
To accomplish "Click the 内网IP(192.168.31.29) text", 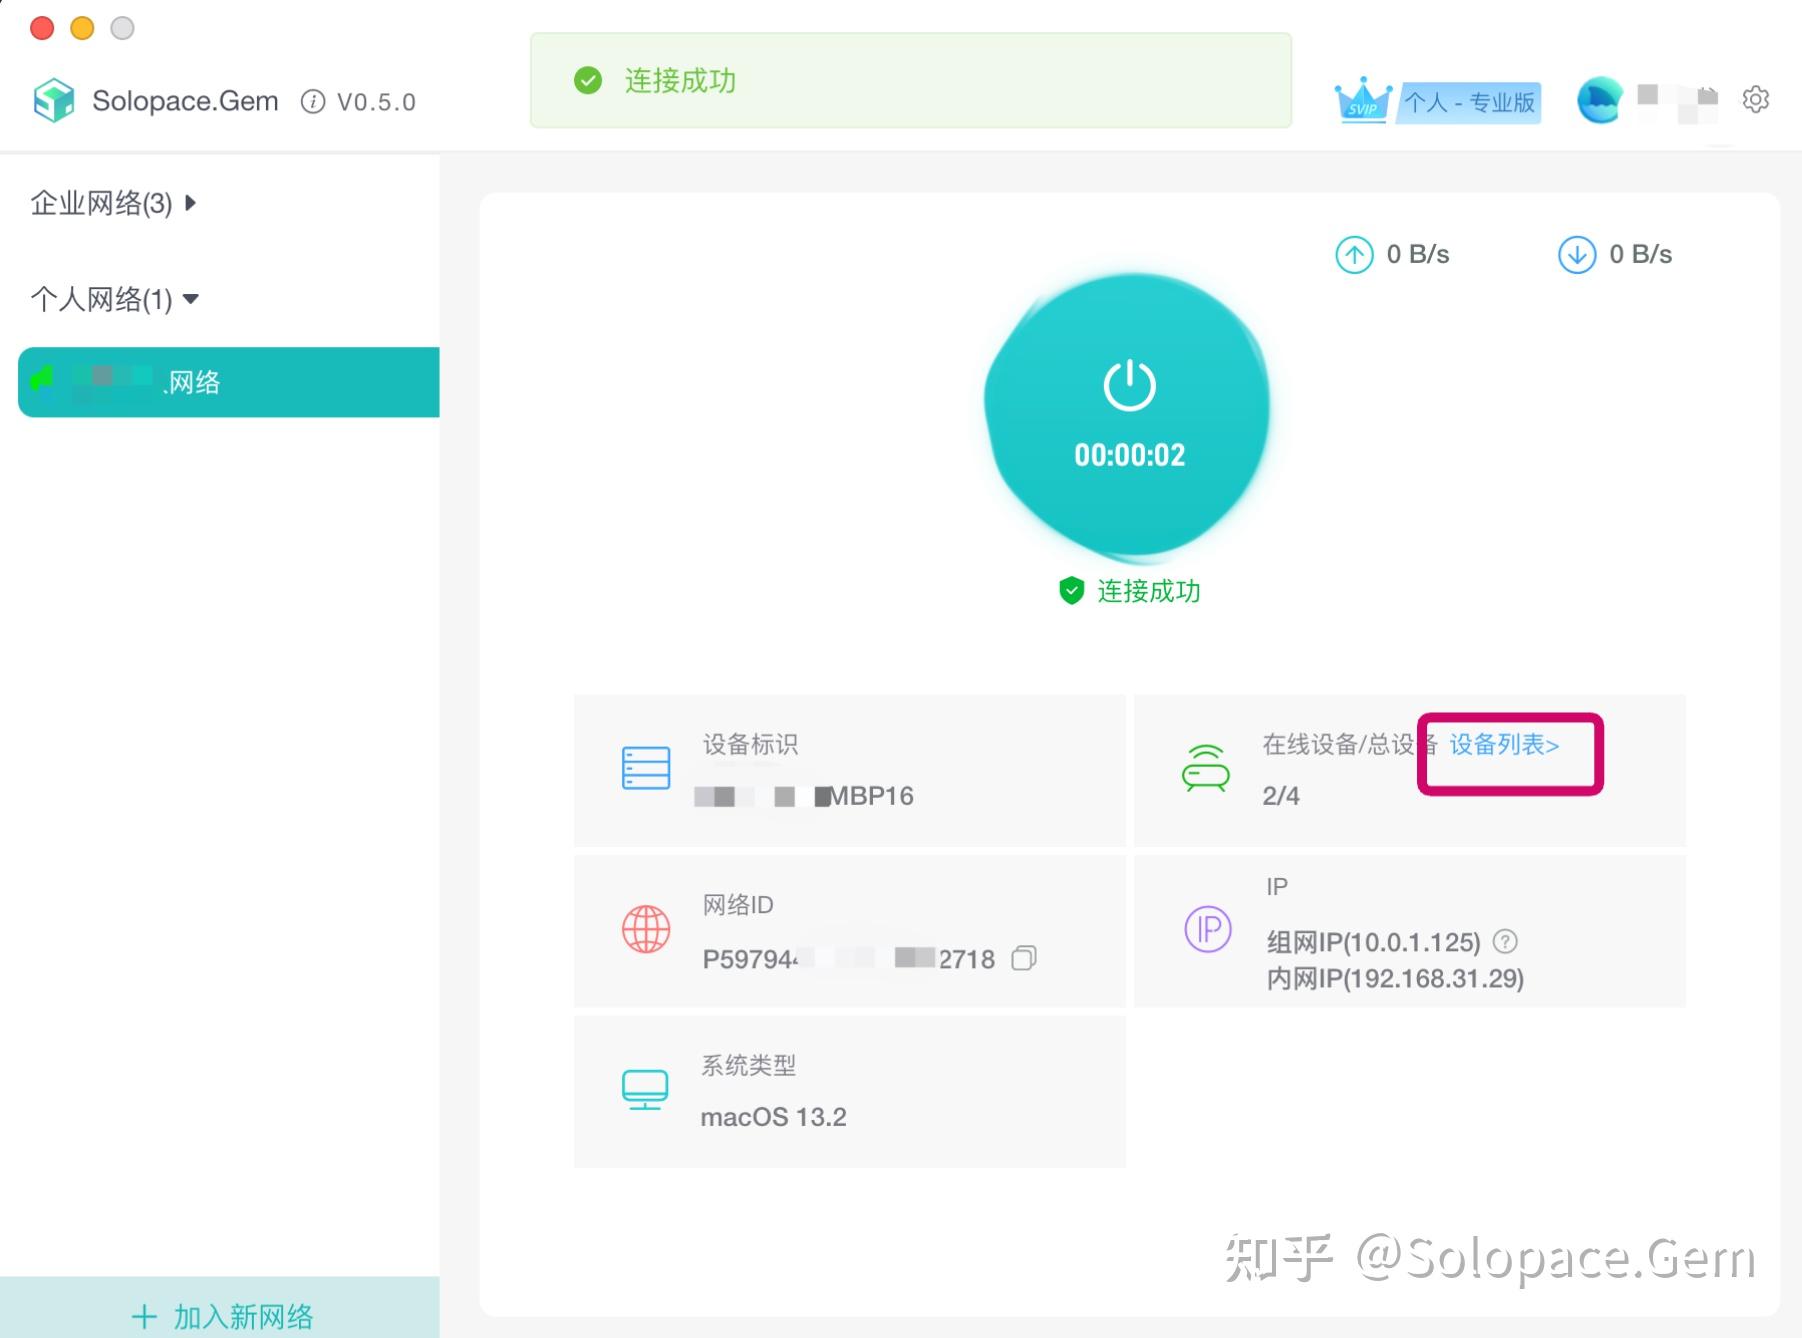I will pyautogui.click(x=1395, y=978).
